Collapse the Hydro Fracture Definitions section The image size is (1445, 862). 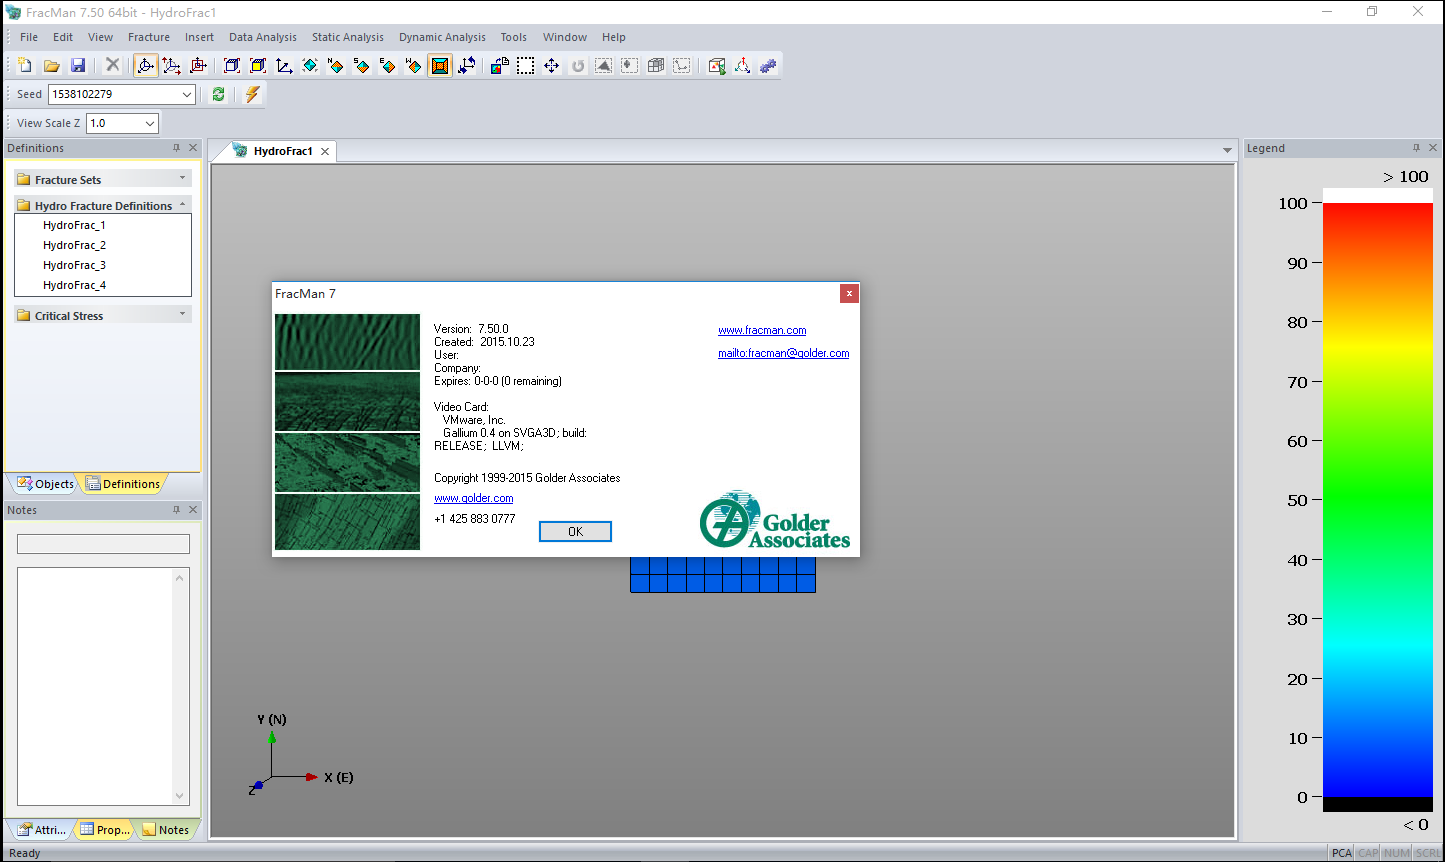(x=182, y=204)
